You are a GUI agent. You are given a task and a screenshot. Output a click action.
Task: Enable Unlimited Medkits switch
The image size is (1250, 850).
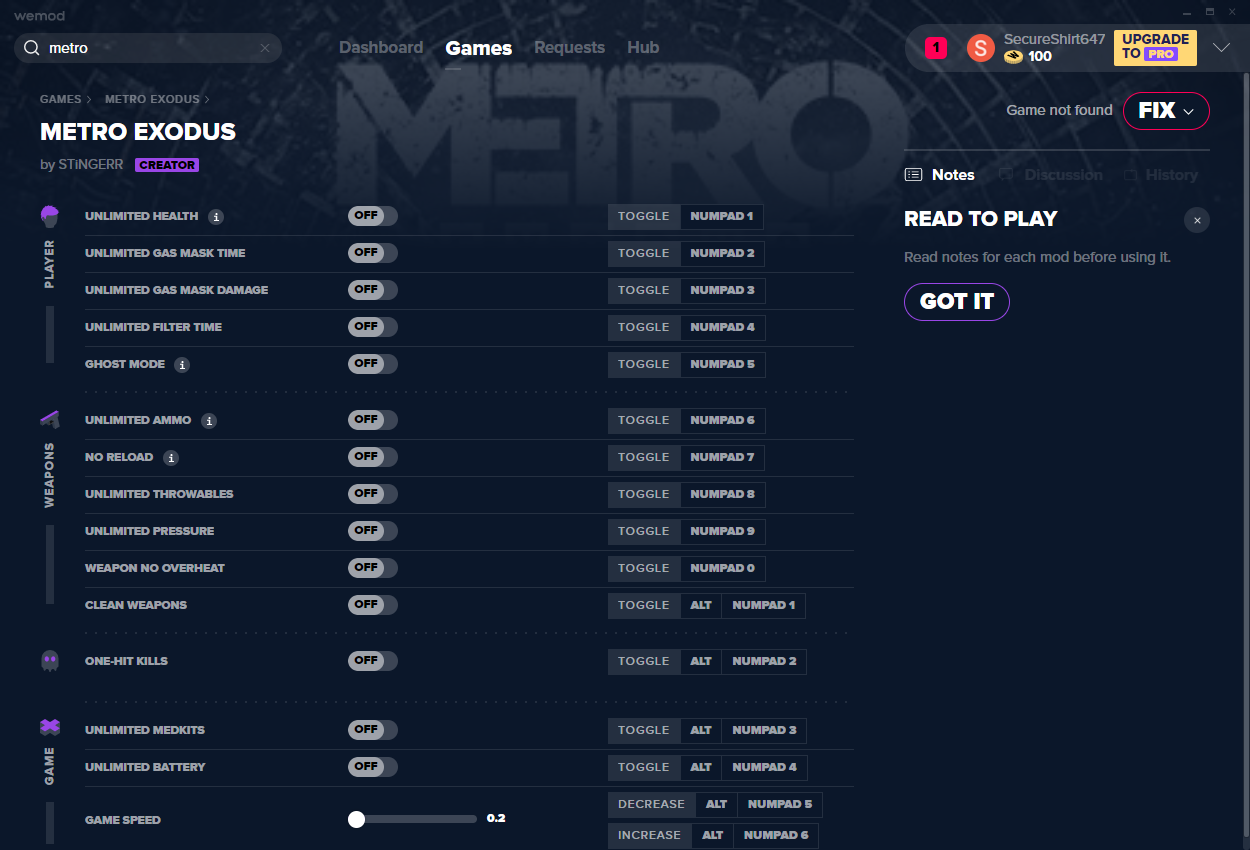(373, 730)
